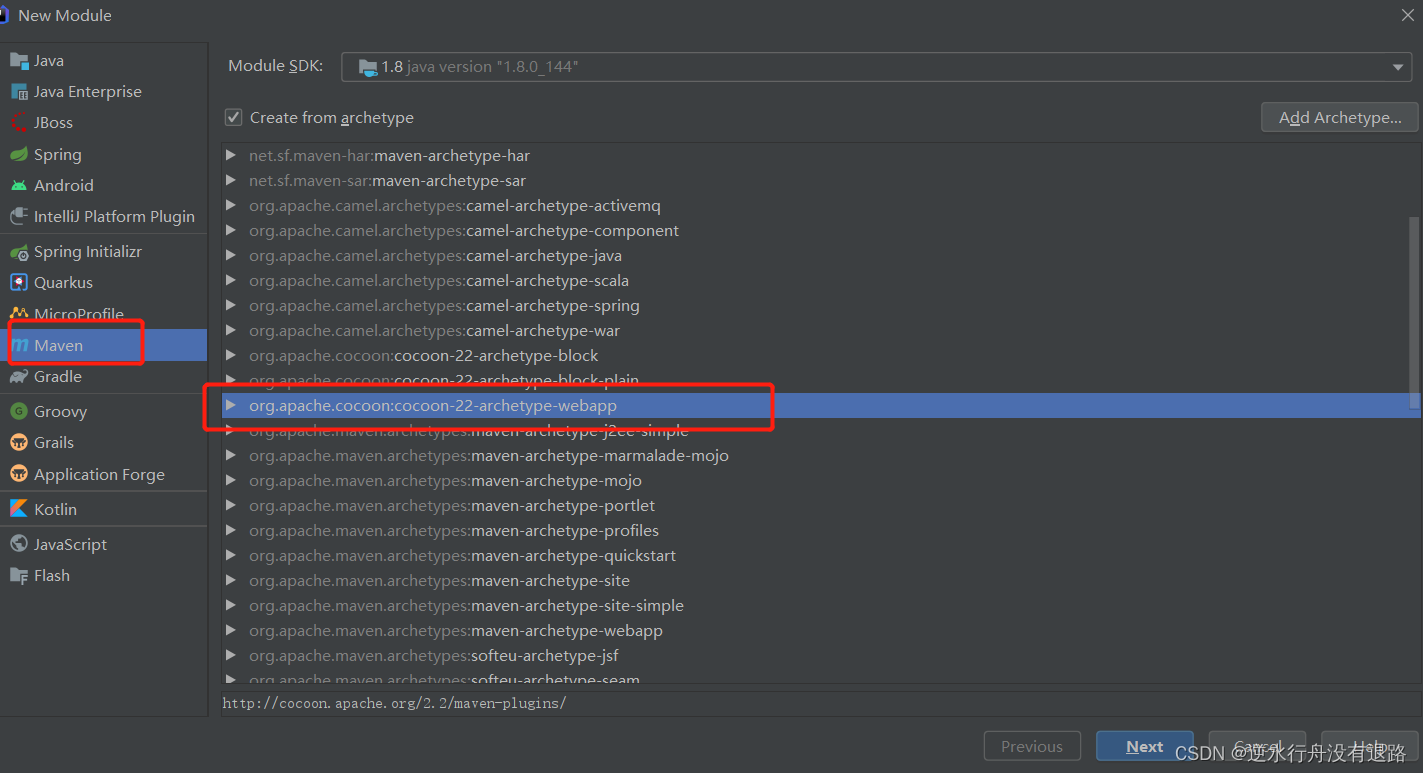Click the Flash icon
1423x773 pixels.
tap(19, 575)
